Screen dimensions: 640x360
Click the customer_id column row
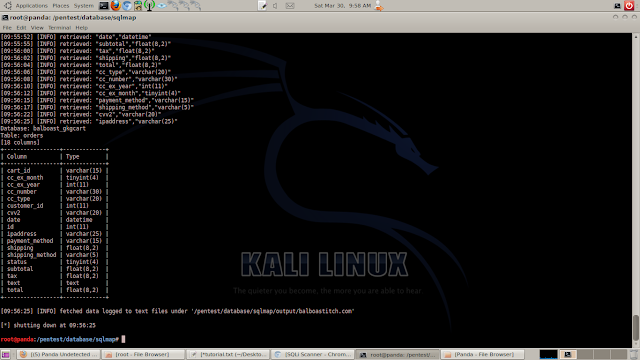(x=54, y=206)
